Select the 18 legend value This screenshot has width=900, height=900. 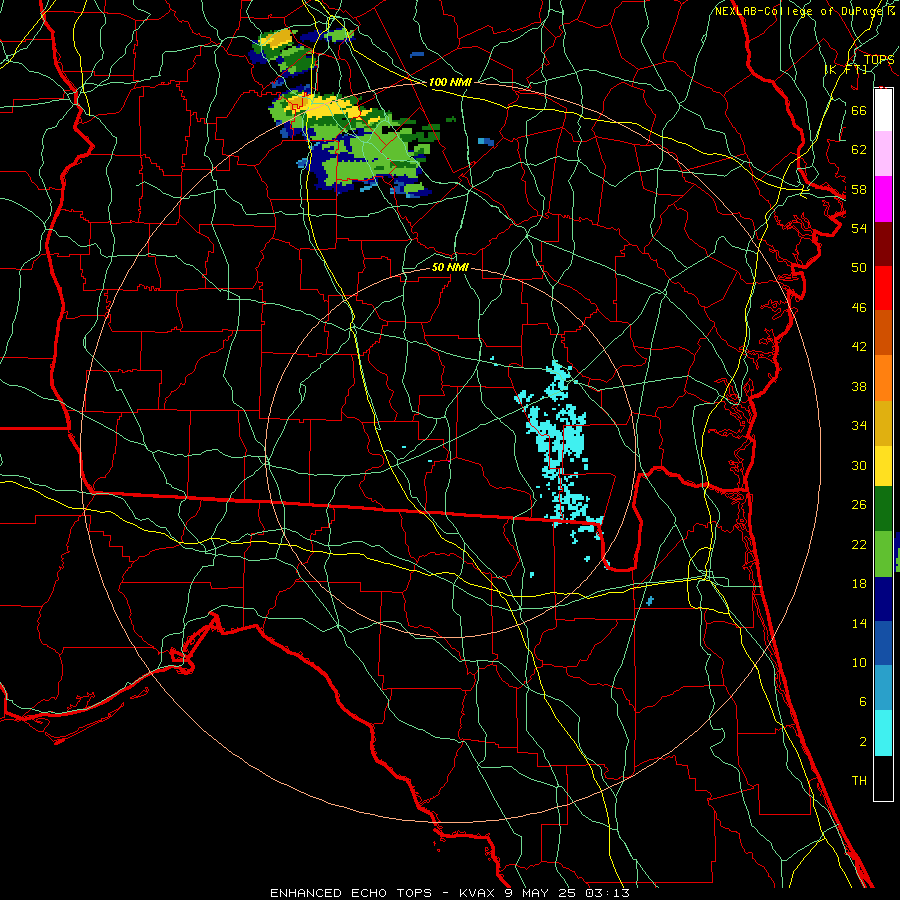(859, 584)
